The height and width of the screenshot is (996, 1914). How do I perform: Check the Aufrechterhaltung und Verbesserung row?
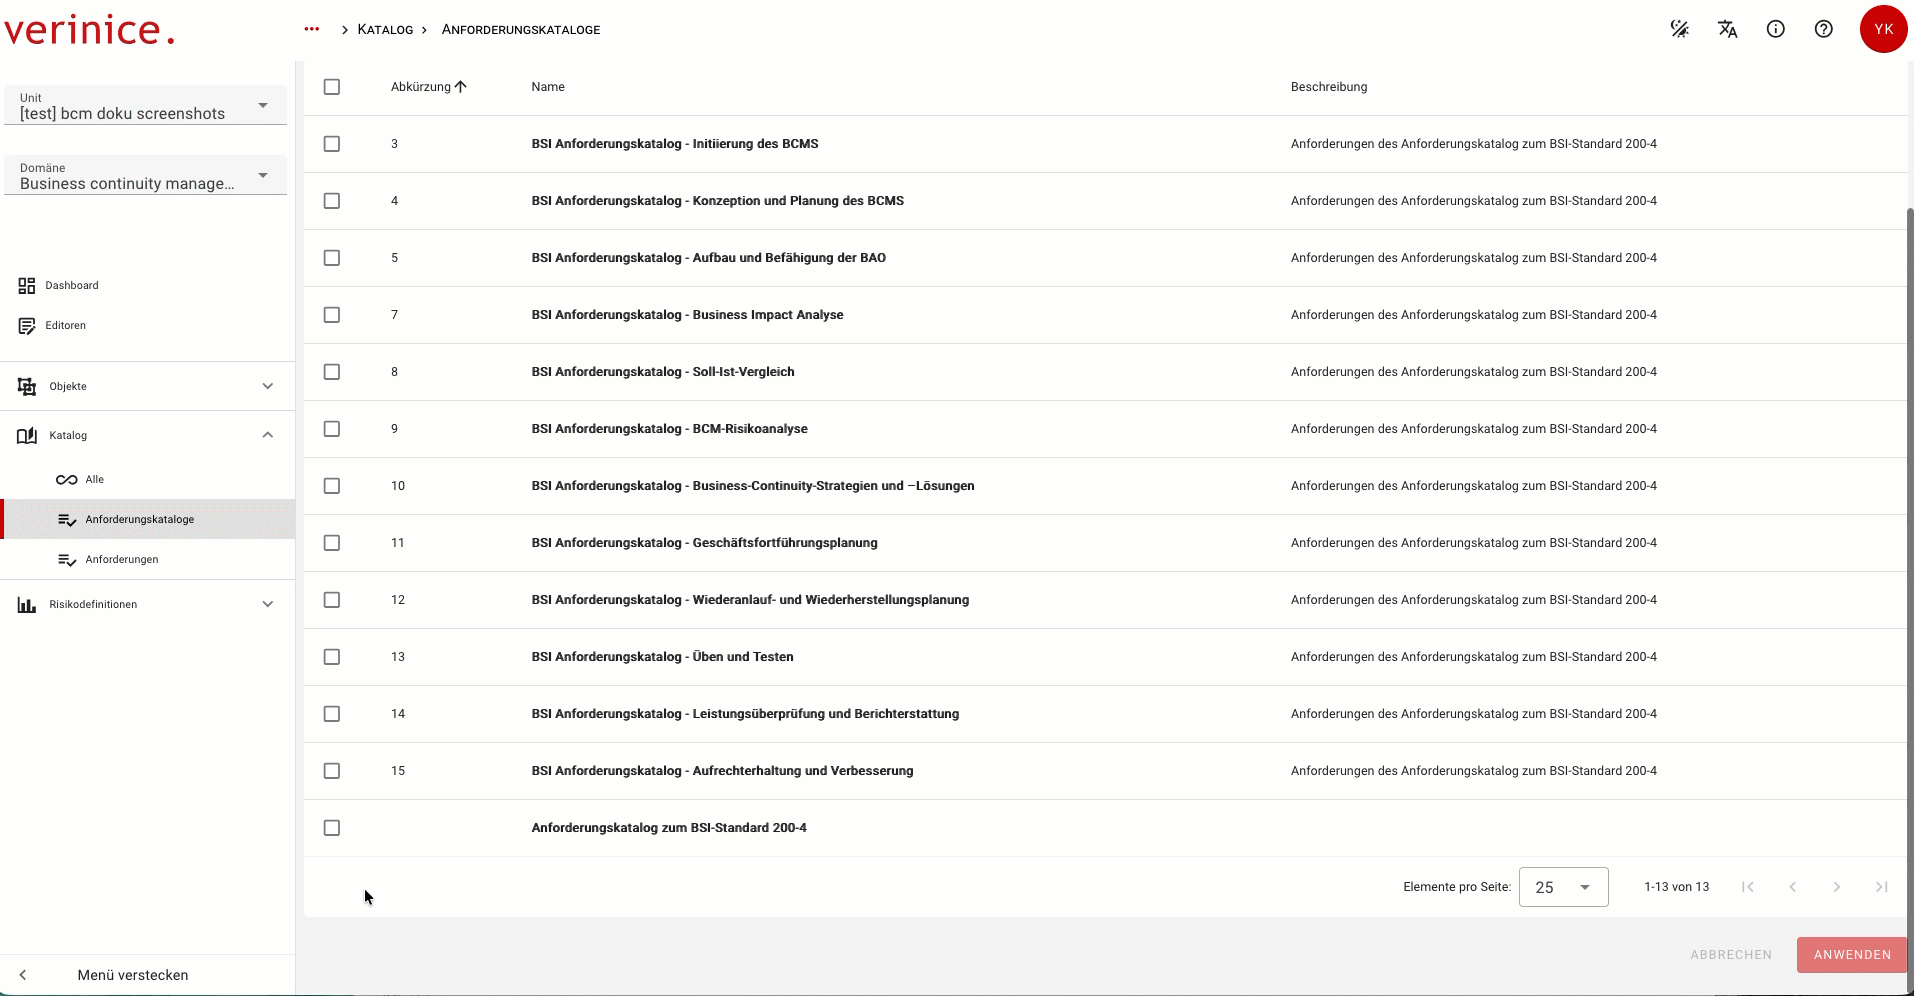pyautogui.click(x=332, y=771)
